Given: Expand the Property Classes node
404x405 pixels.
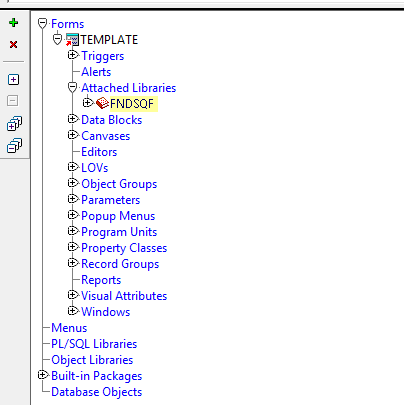Looking at the screenshot, I should tap(73, 247).
